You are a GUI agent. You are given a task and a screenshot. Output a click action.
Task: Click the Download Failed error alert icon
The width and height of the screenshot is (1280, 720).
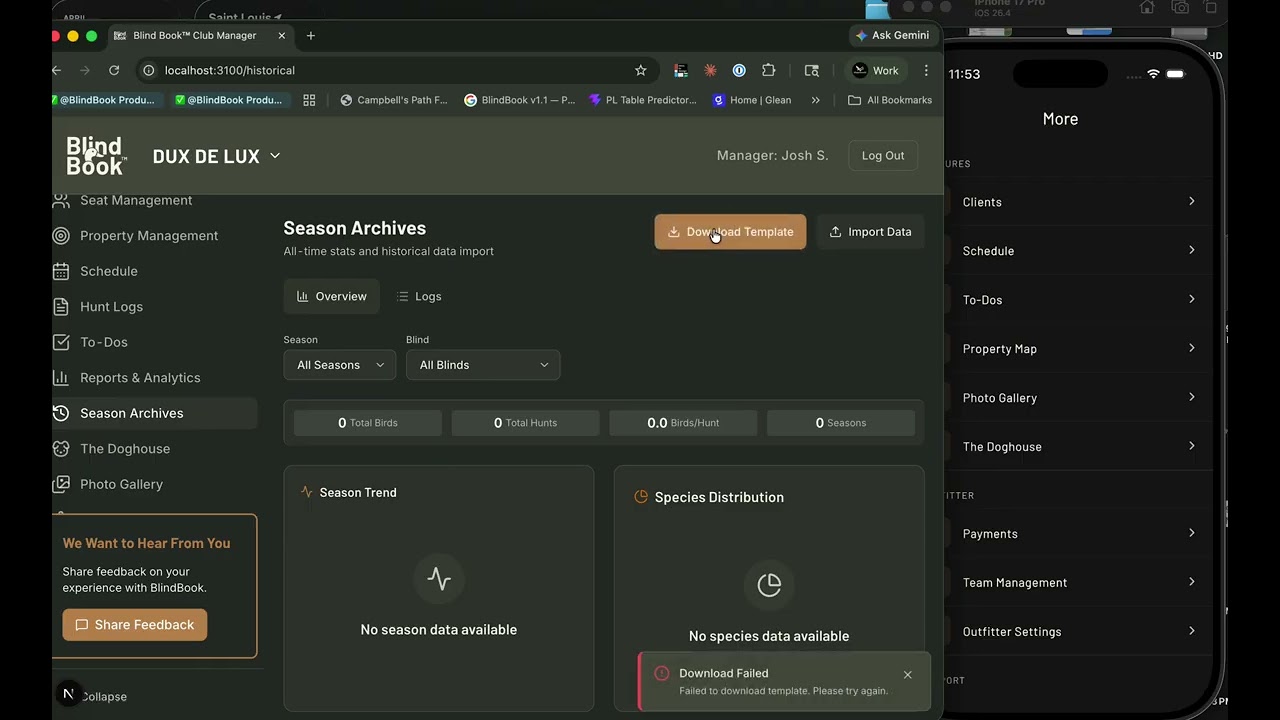pyautogui.click(x=661, y=673)
